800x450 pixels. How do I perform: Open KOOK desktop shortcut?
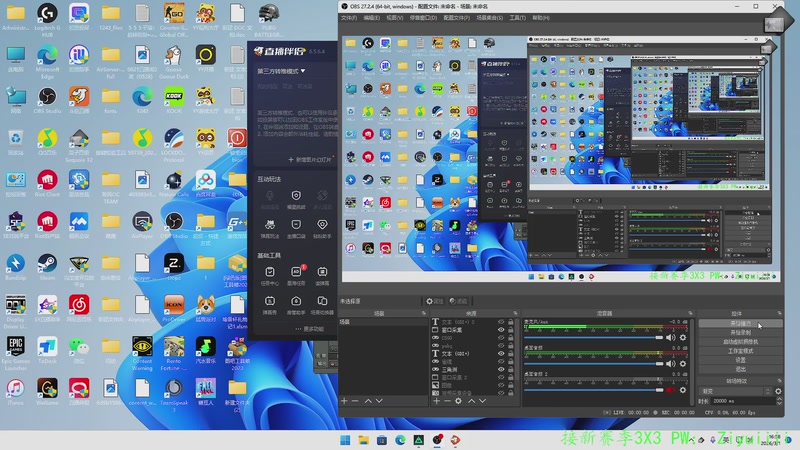tap(173, 100)
